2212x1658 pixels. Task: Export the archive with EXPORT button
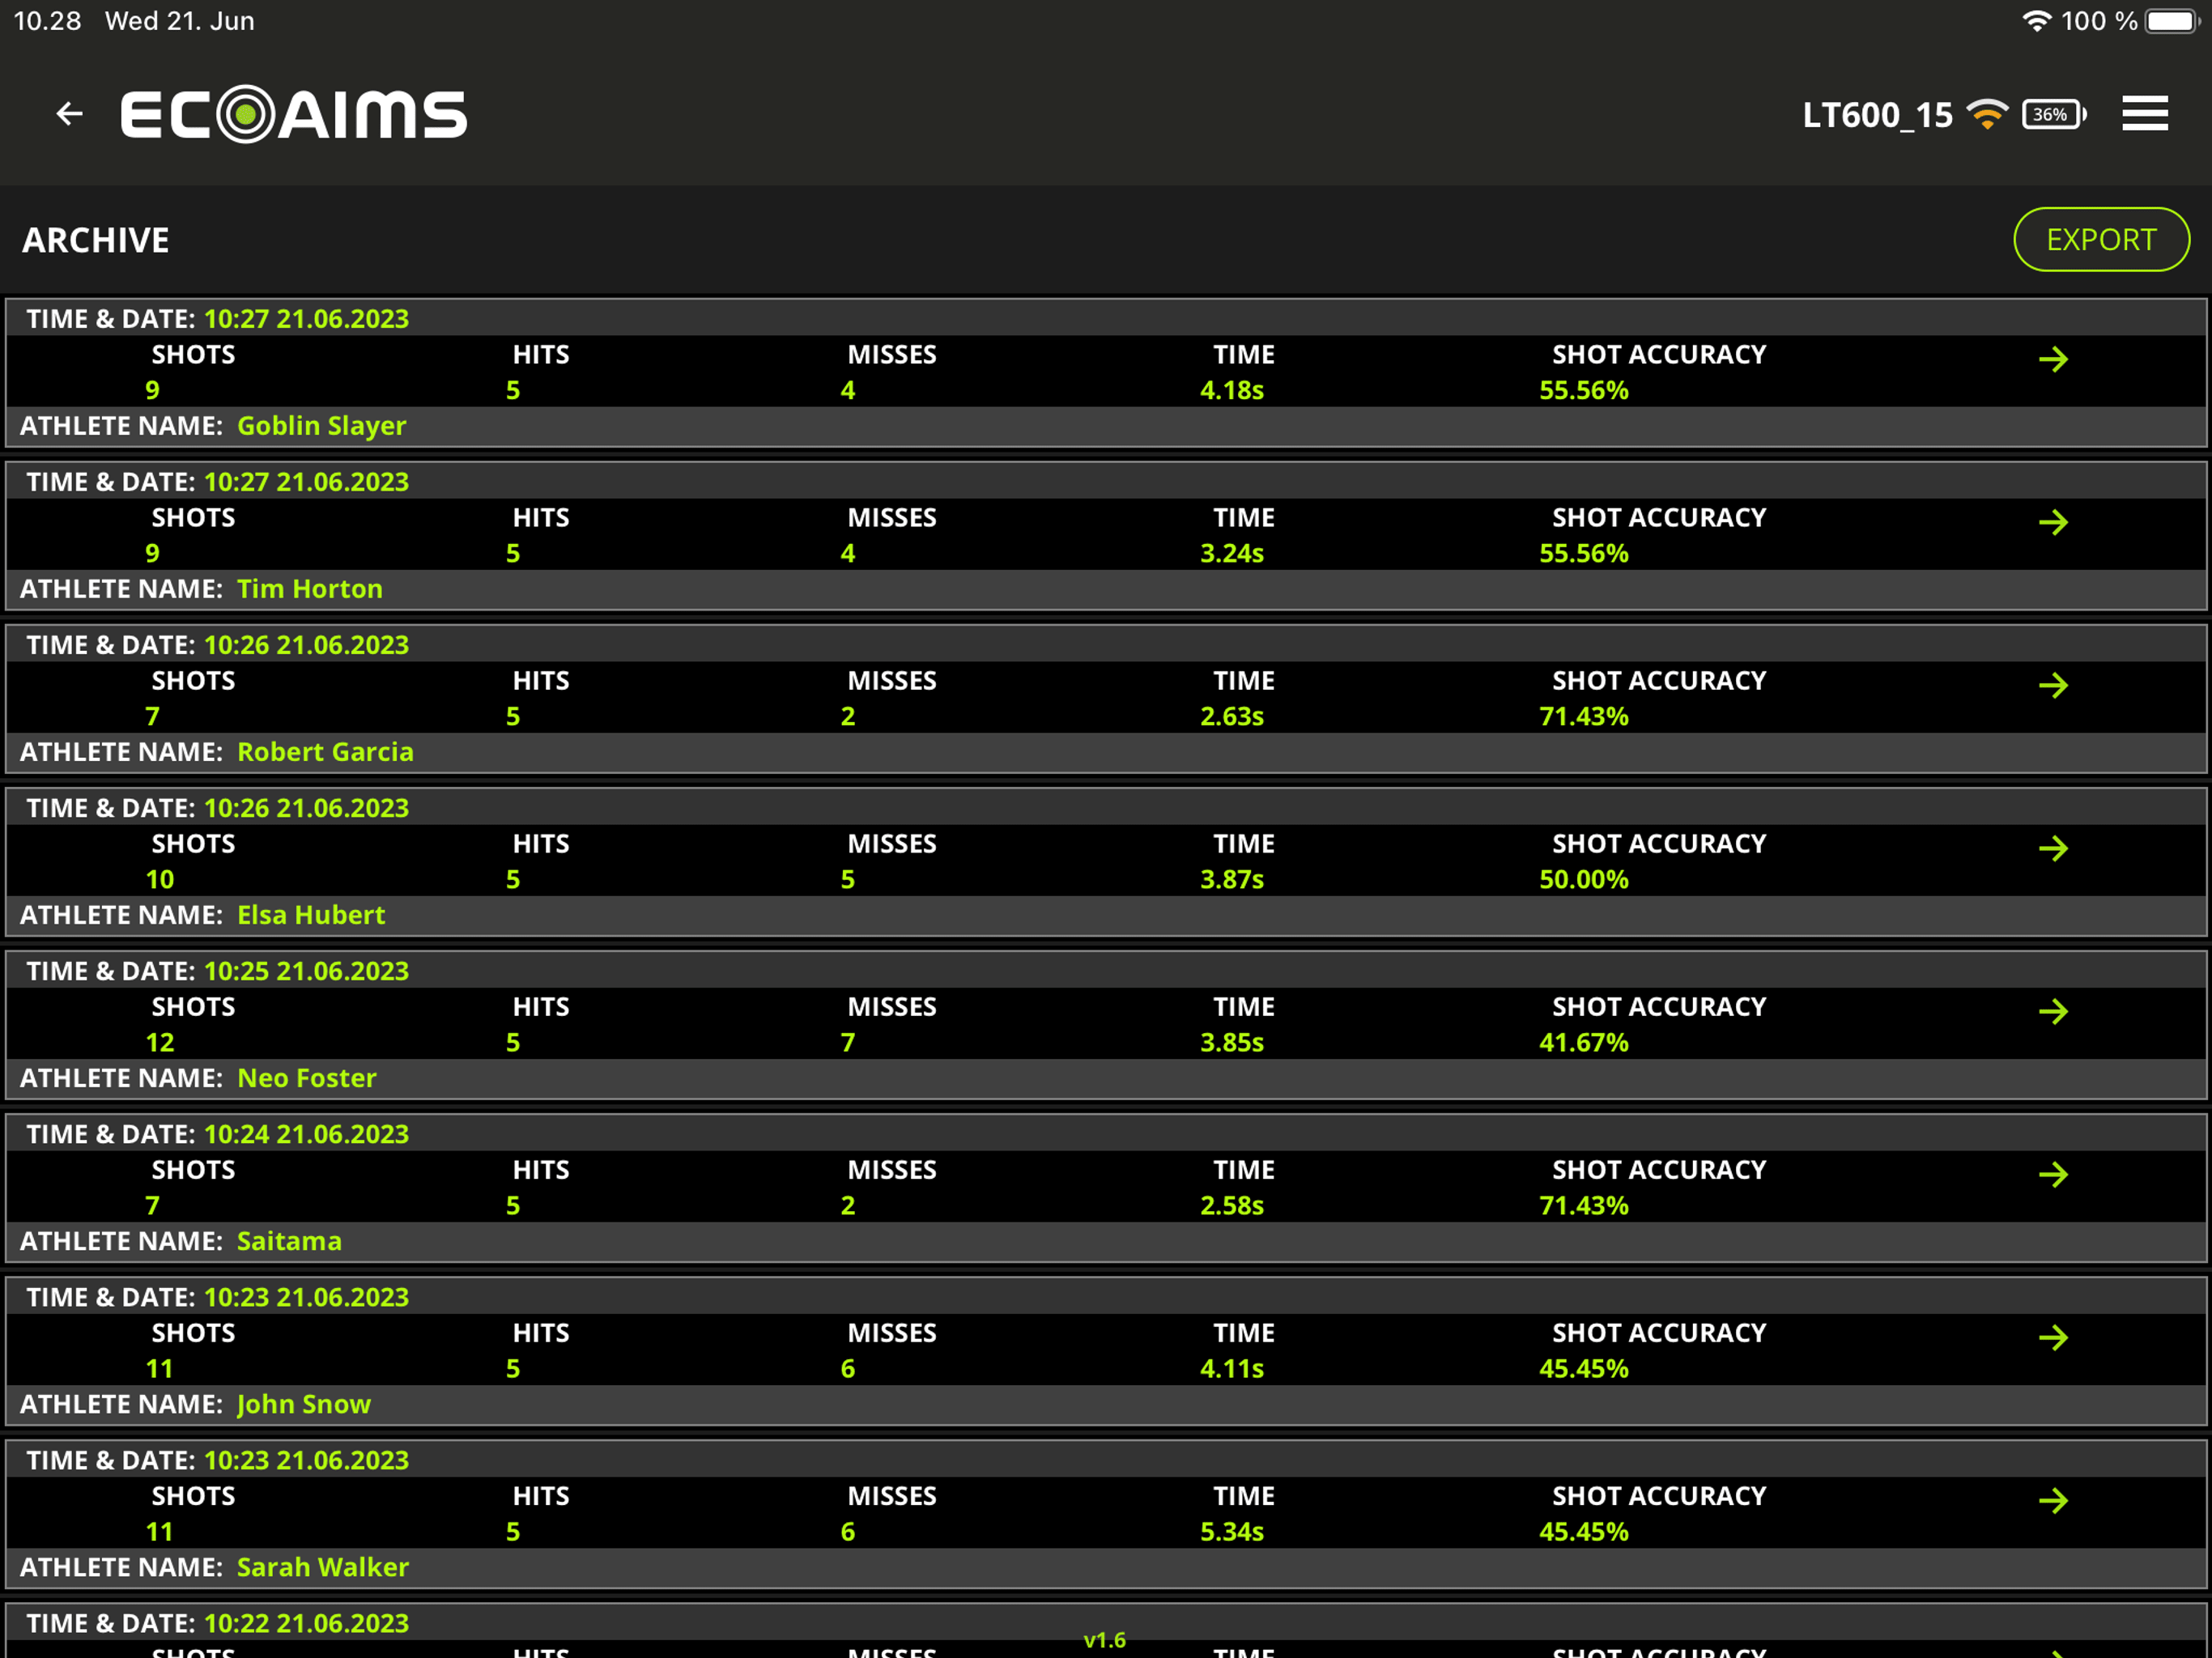[2101, 240]
